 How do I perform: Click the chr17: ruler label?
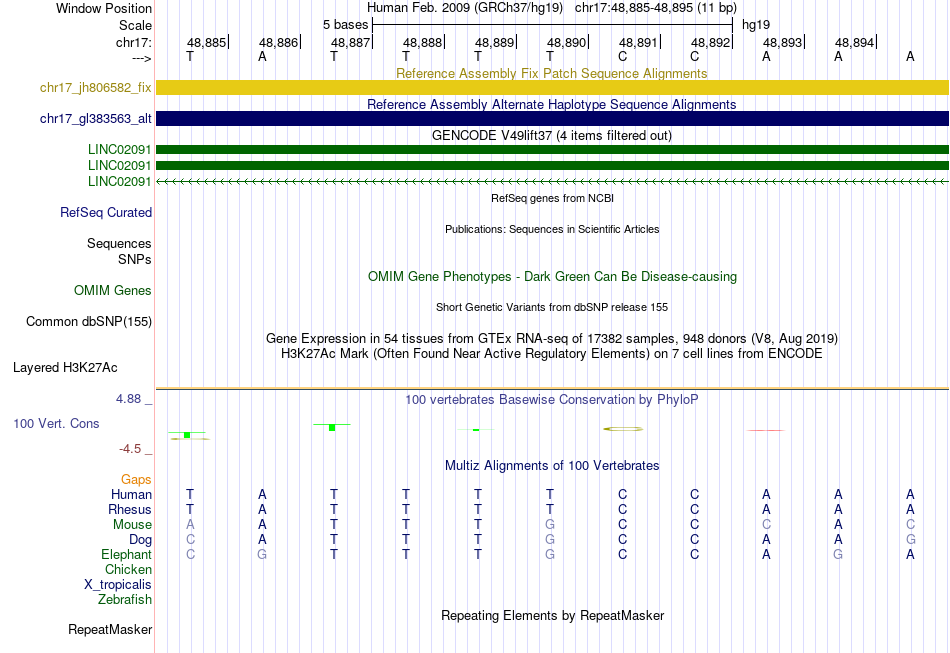coord(134,42)
